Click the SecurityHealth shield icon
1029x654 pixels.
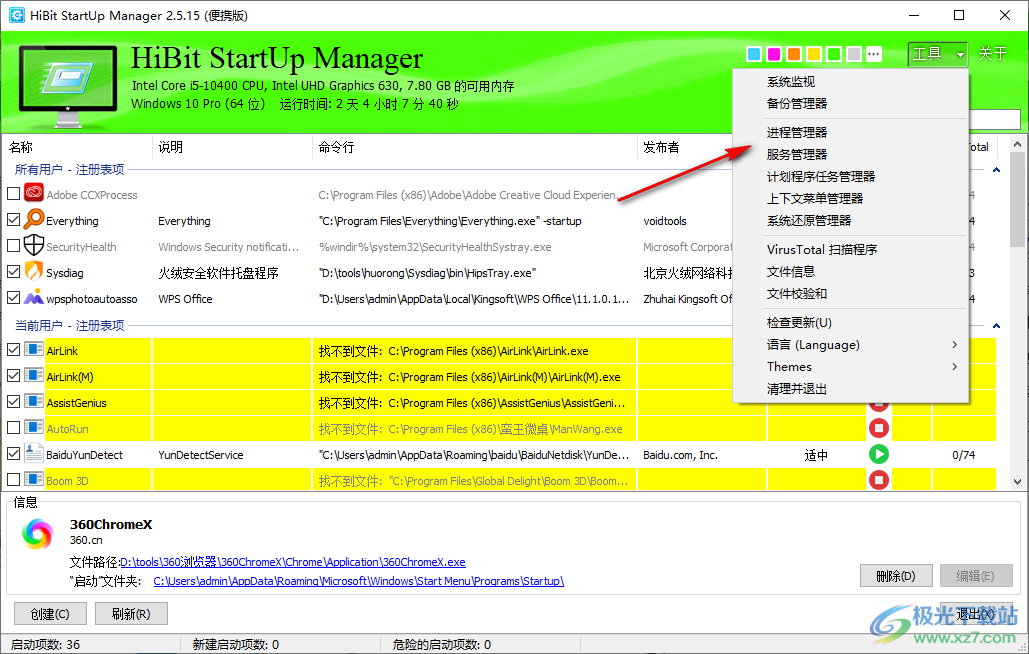[x=33, y=245]
